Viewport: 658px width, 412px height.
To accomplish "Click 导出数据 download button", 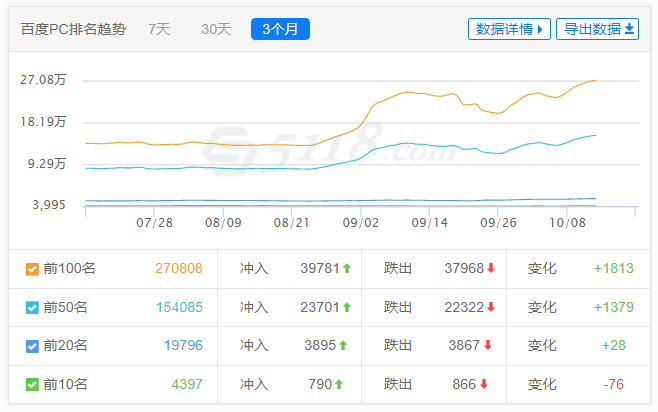I will [x=597, y=29].
